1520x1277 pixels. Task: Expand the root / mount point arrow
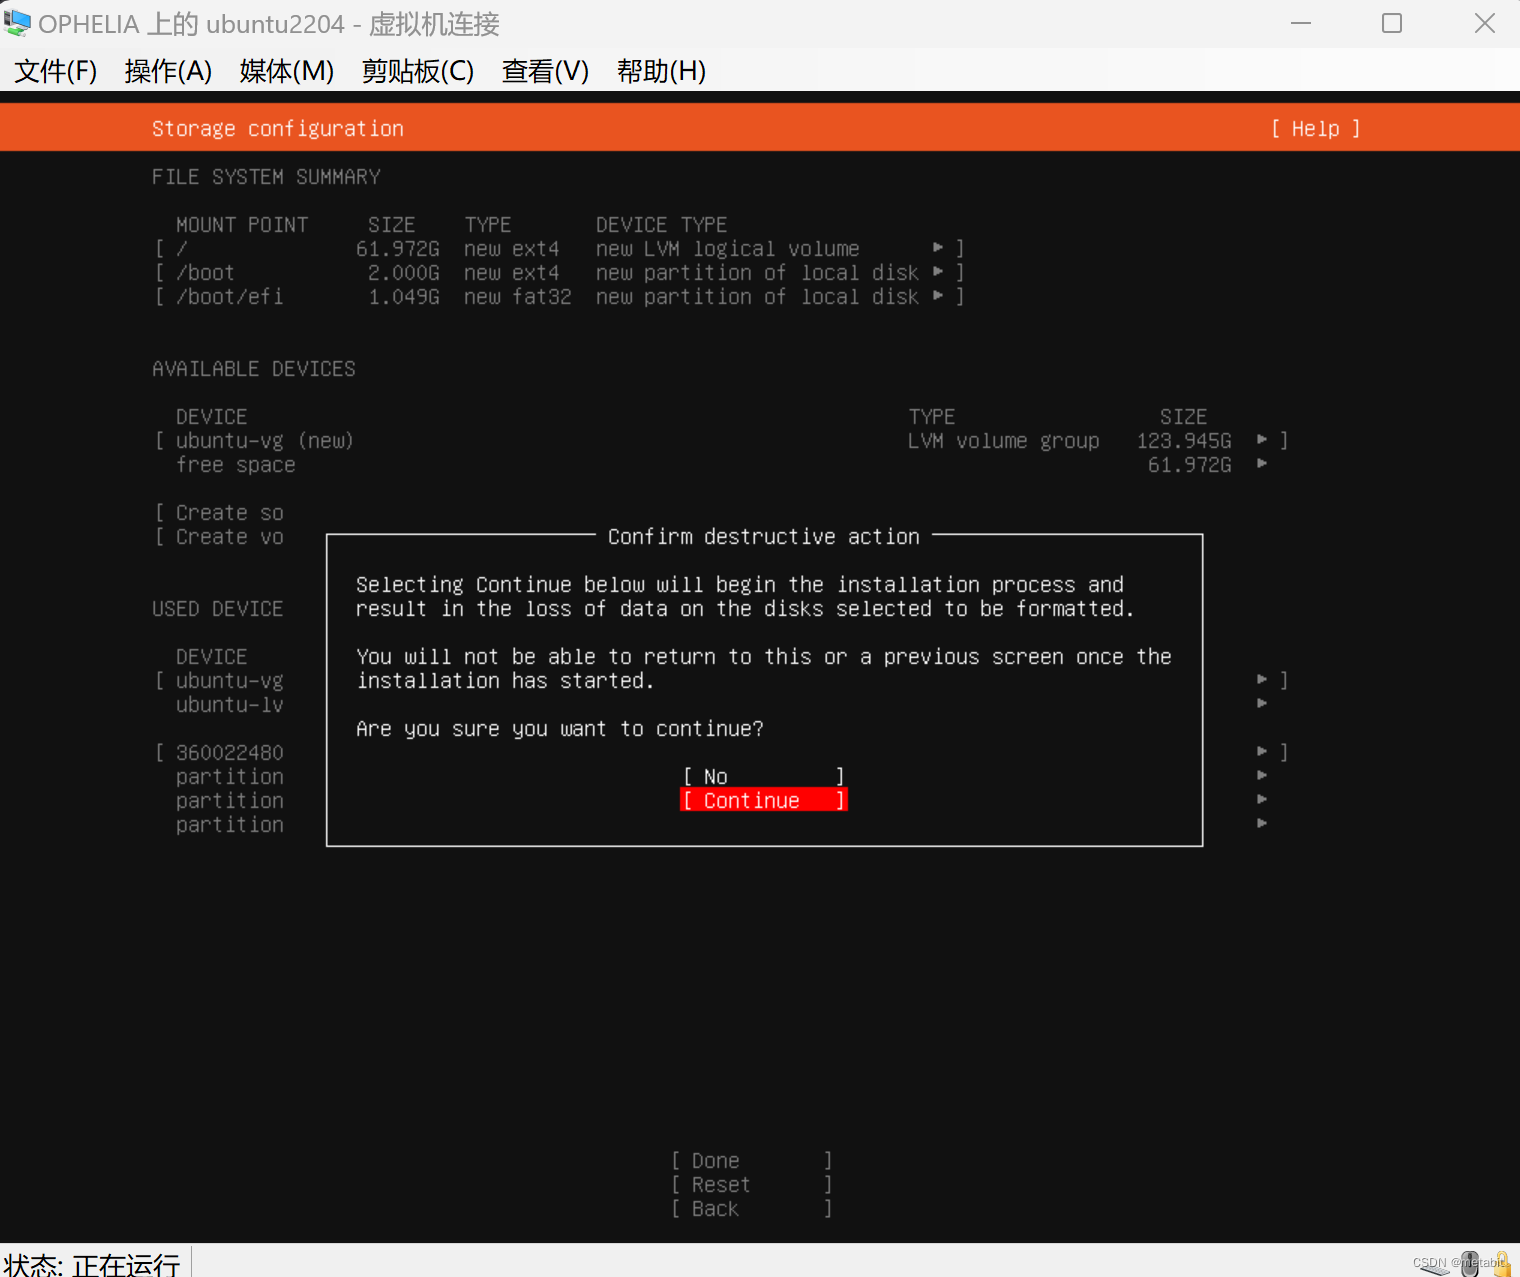[x=938, y=247]
